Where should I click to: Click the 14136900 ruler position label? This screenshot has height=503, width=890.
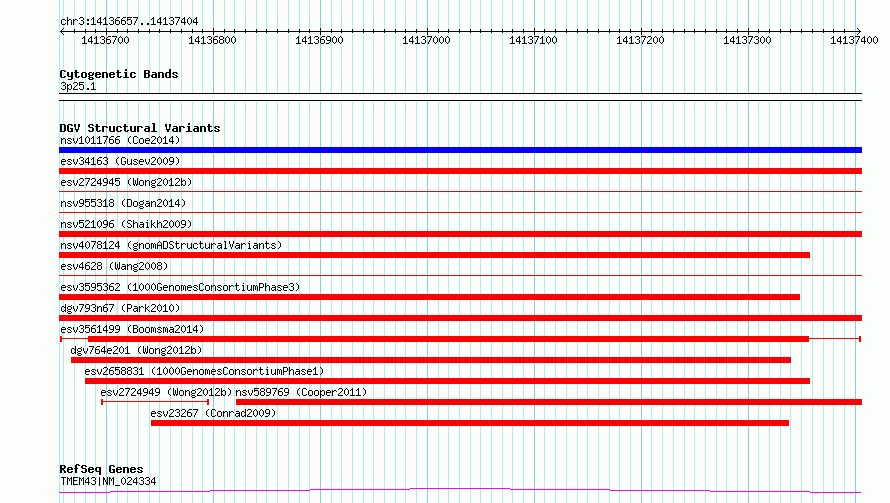320,40
